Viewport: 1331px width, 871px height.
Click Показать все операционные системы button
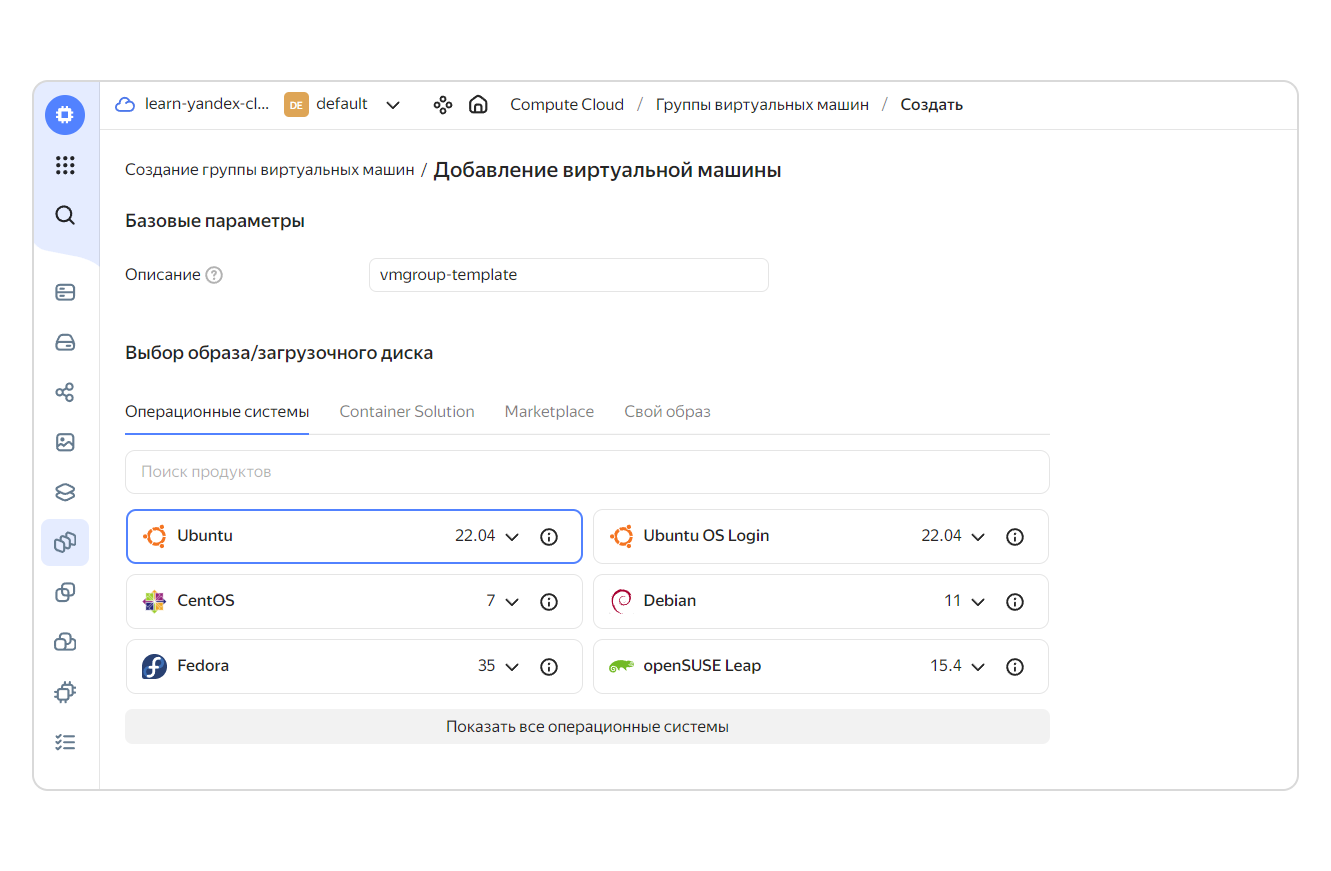point(587,727)
